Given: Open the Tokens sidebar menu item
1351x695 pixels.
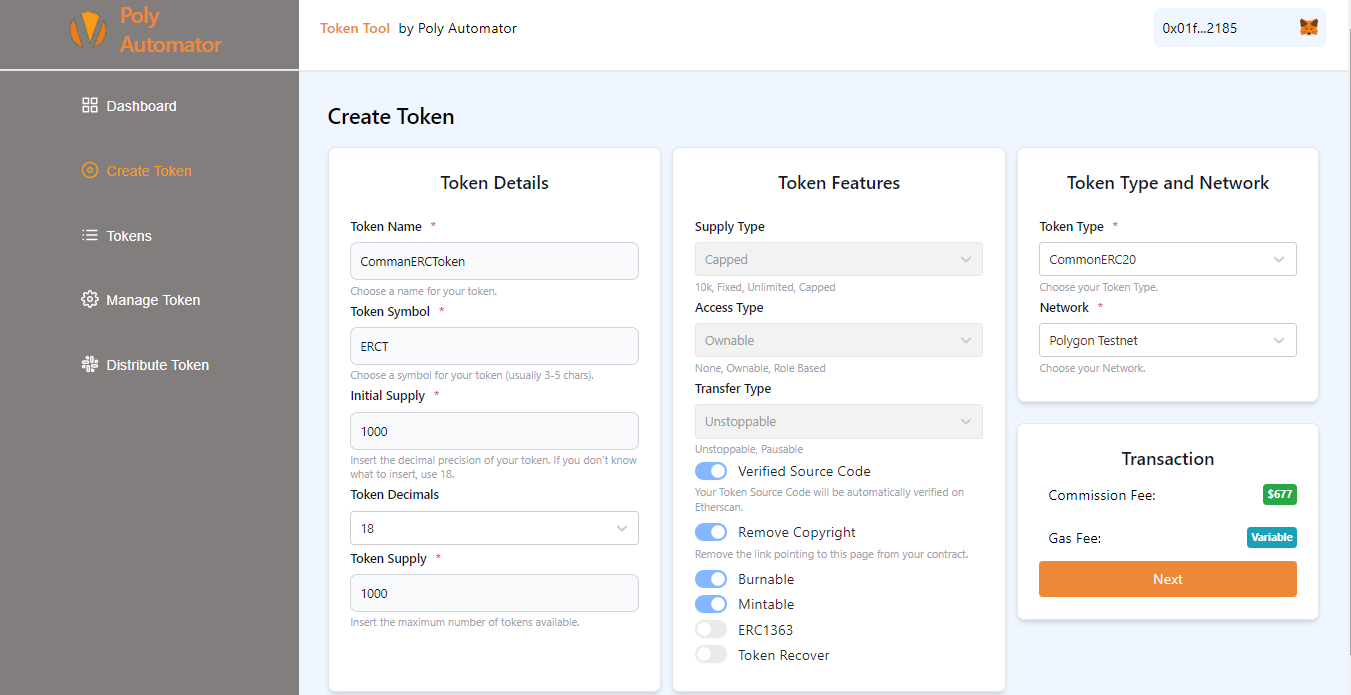Looking at the screenshot, I should click(129, 236).
